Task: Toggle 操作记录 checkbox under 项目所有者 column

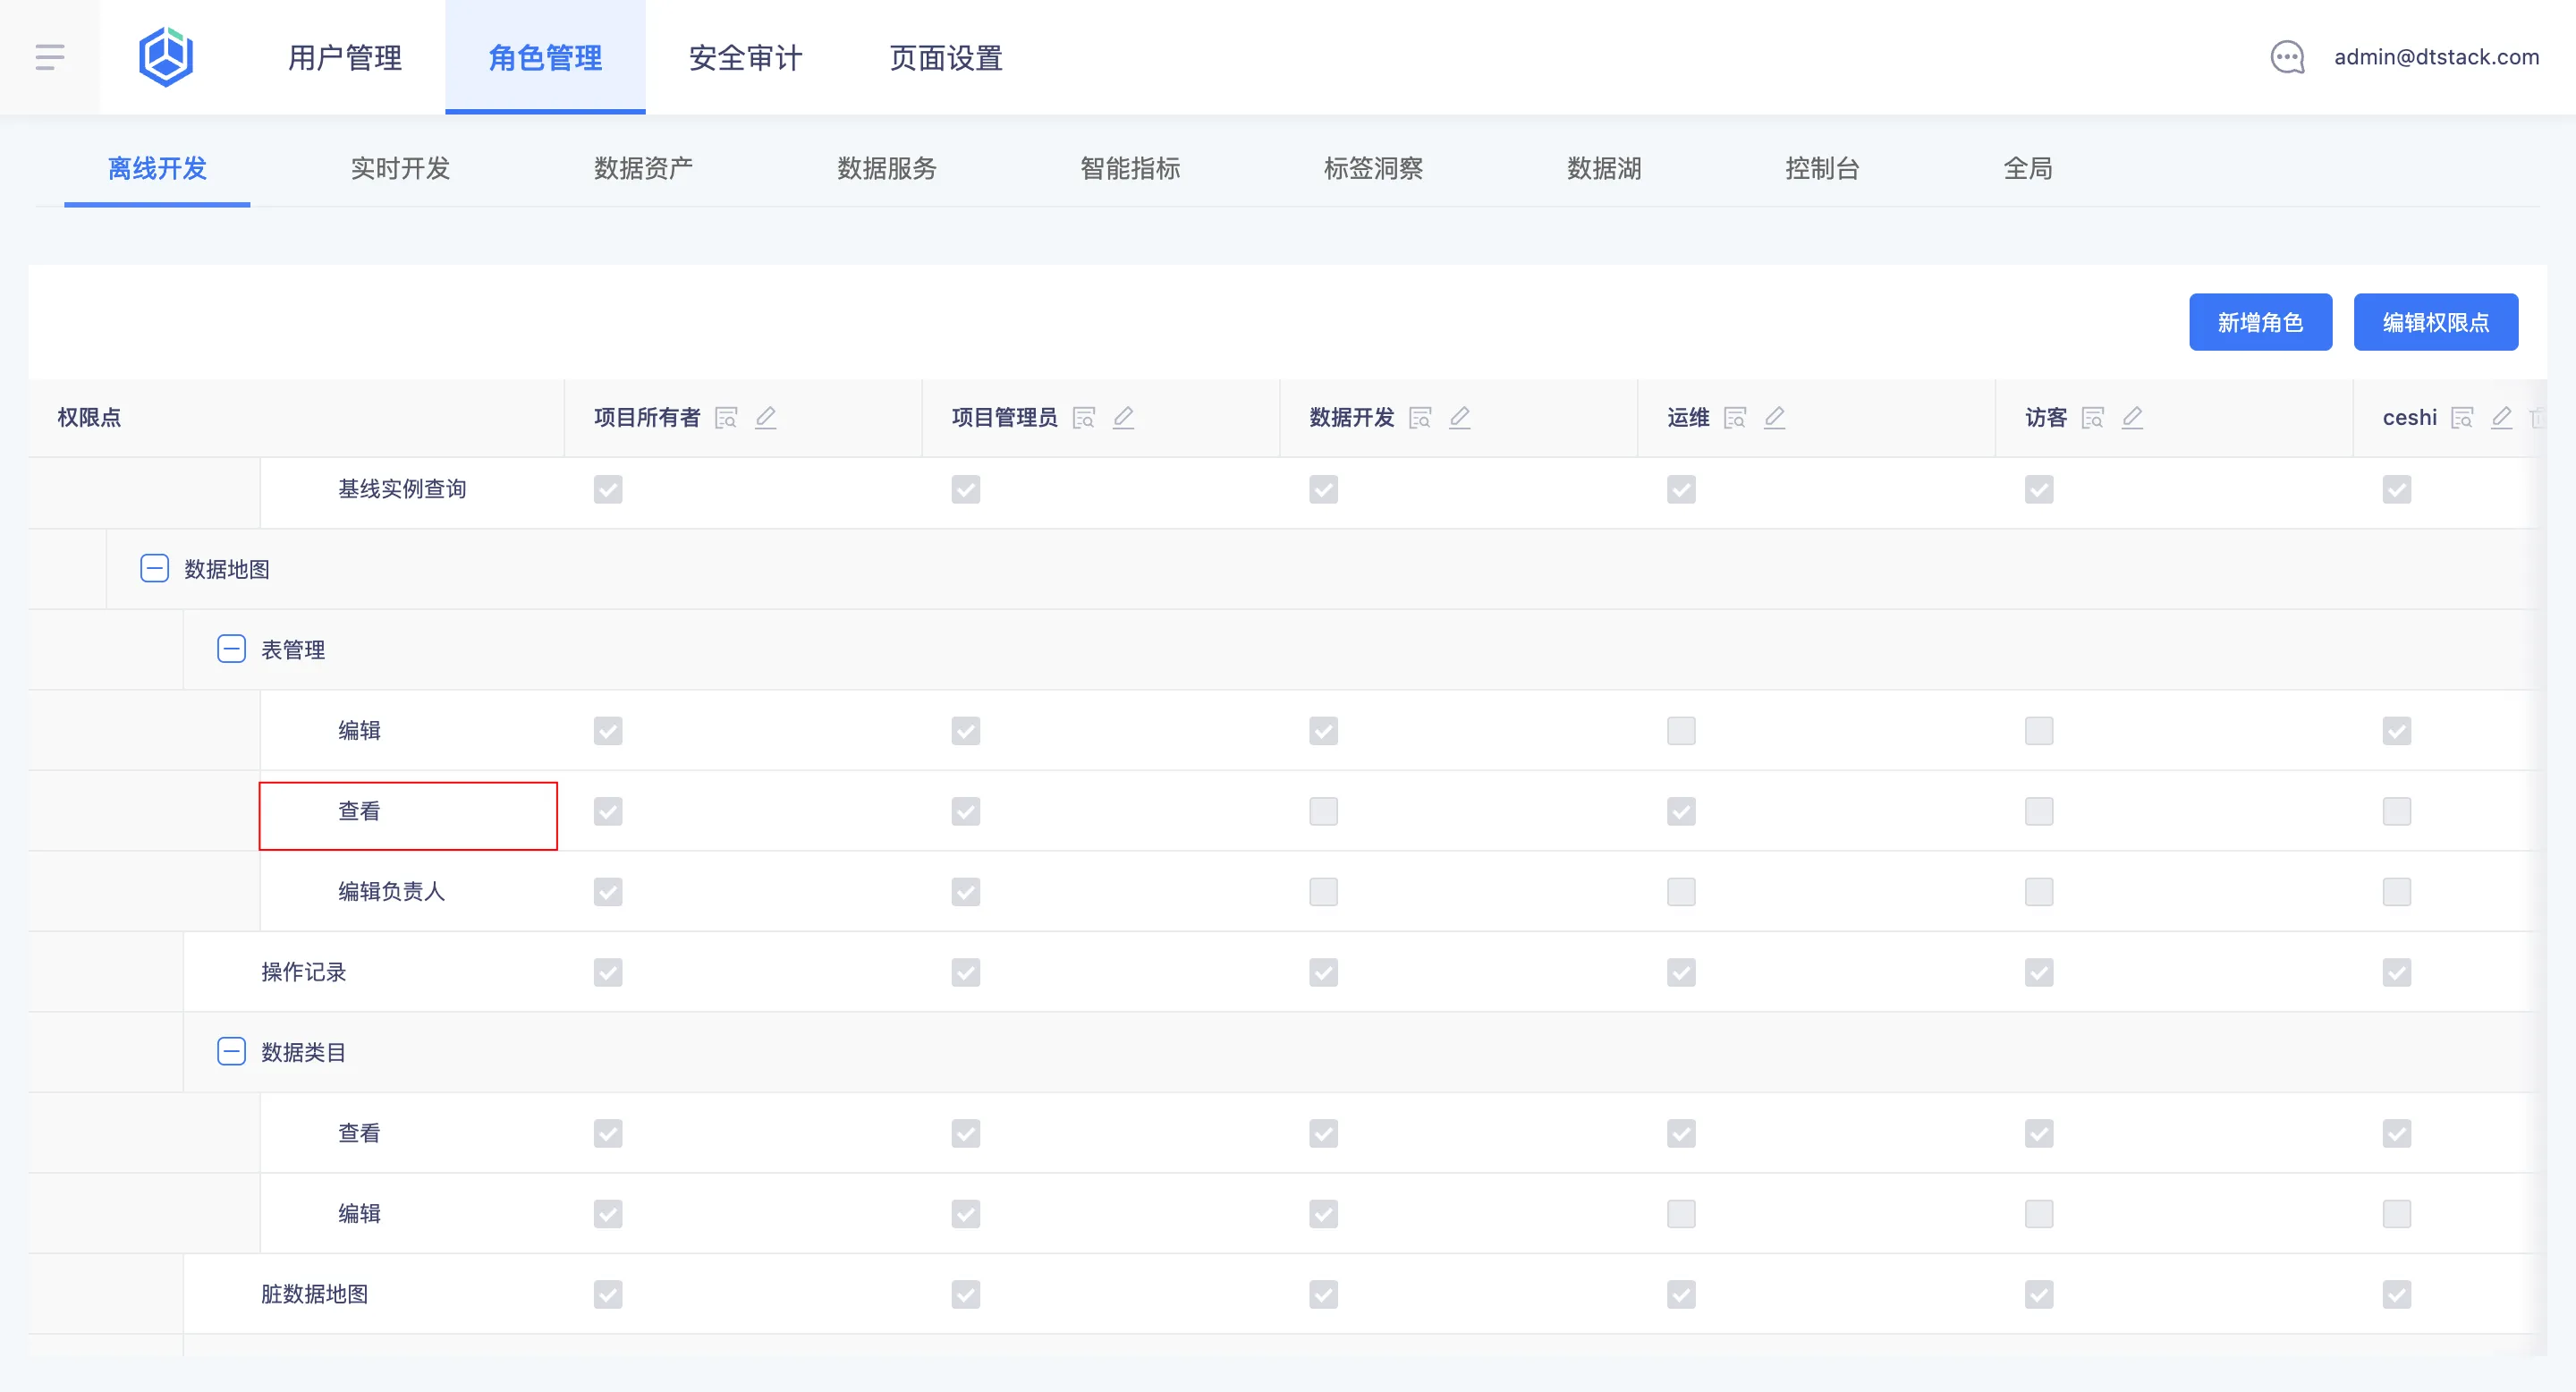Action: (608, 972)
